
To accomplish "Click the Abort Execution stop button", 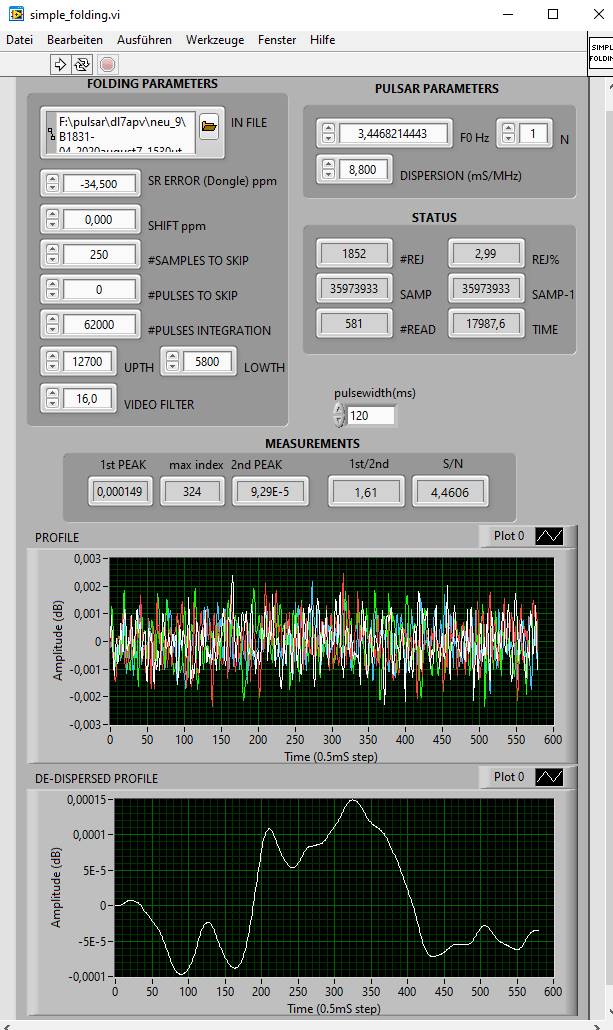I will [107, 64].
